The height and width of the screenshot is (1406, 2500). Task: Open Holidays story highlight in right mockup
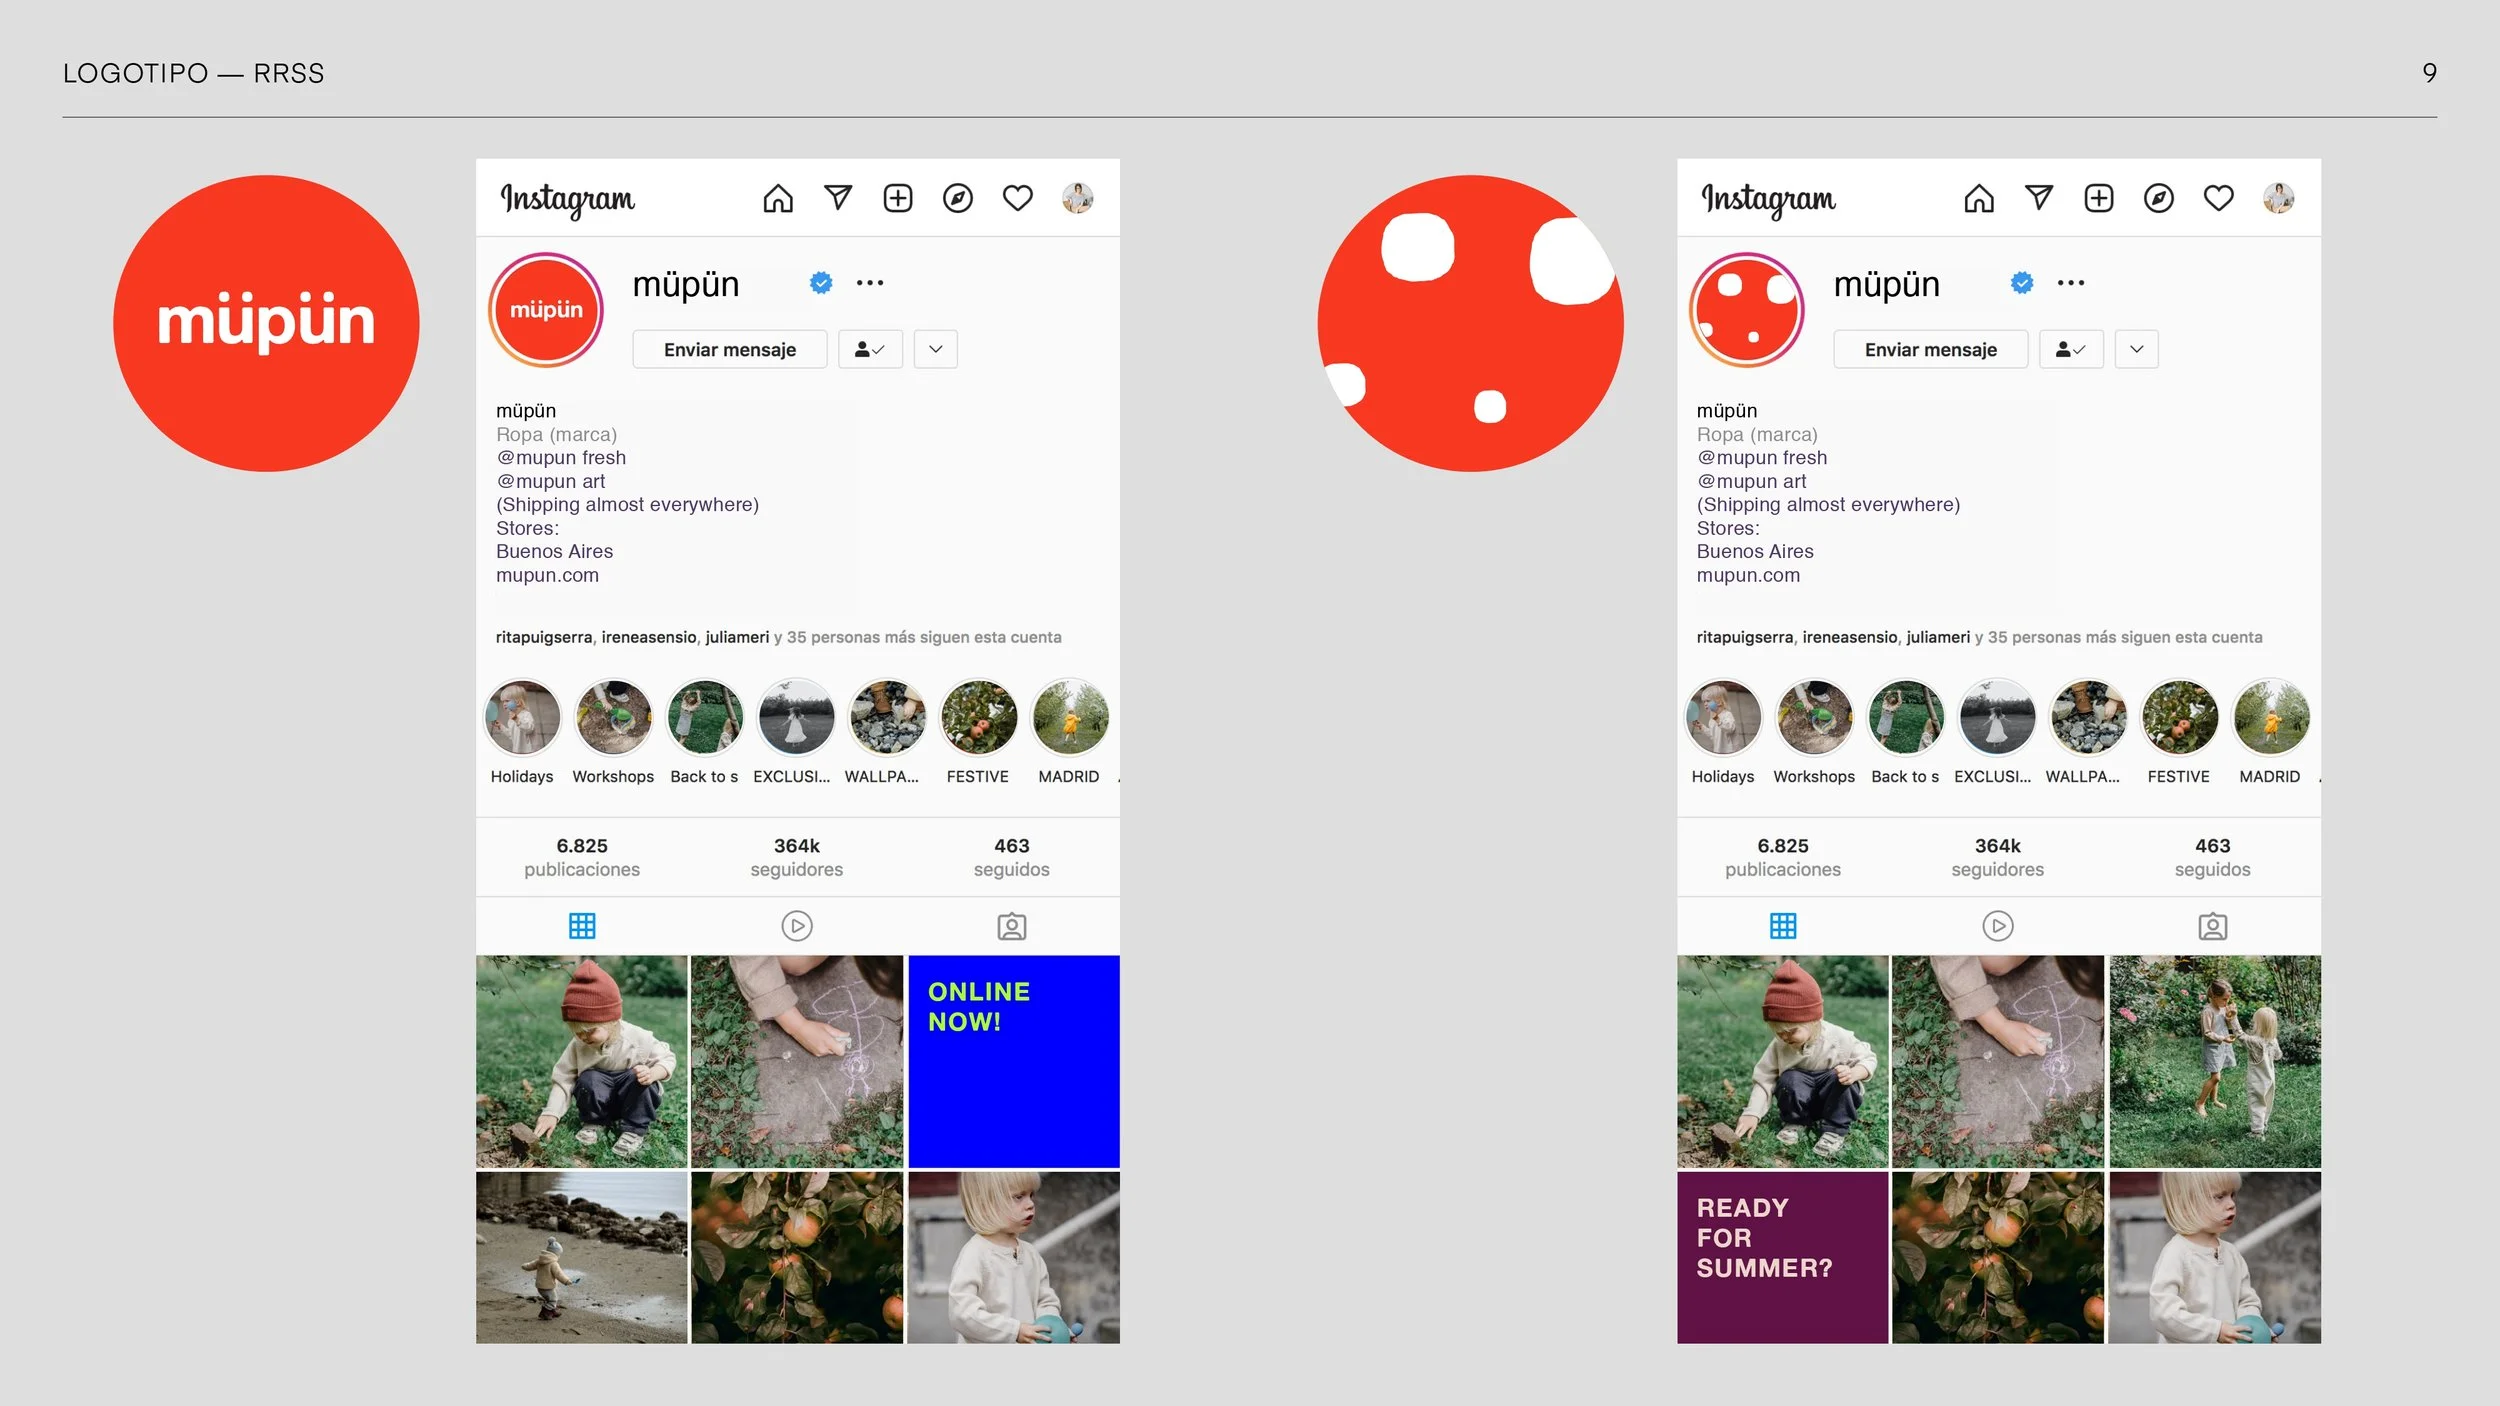[1723, 718]
